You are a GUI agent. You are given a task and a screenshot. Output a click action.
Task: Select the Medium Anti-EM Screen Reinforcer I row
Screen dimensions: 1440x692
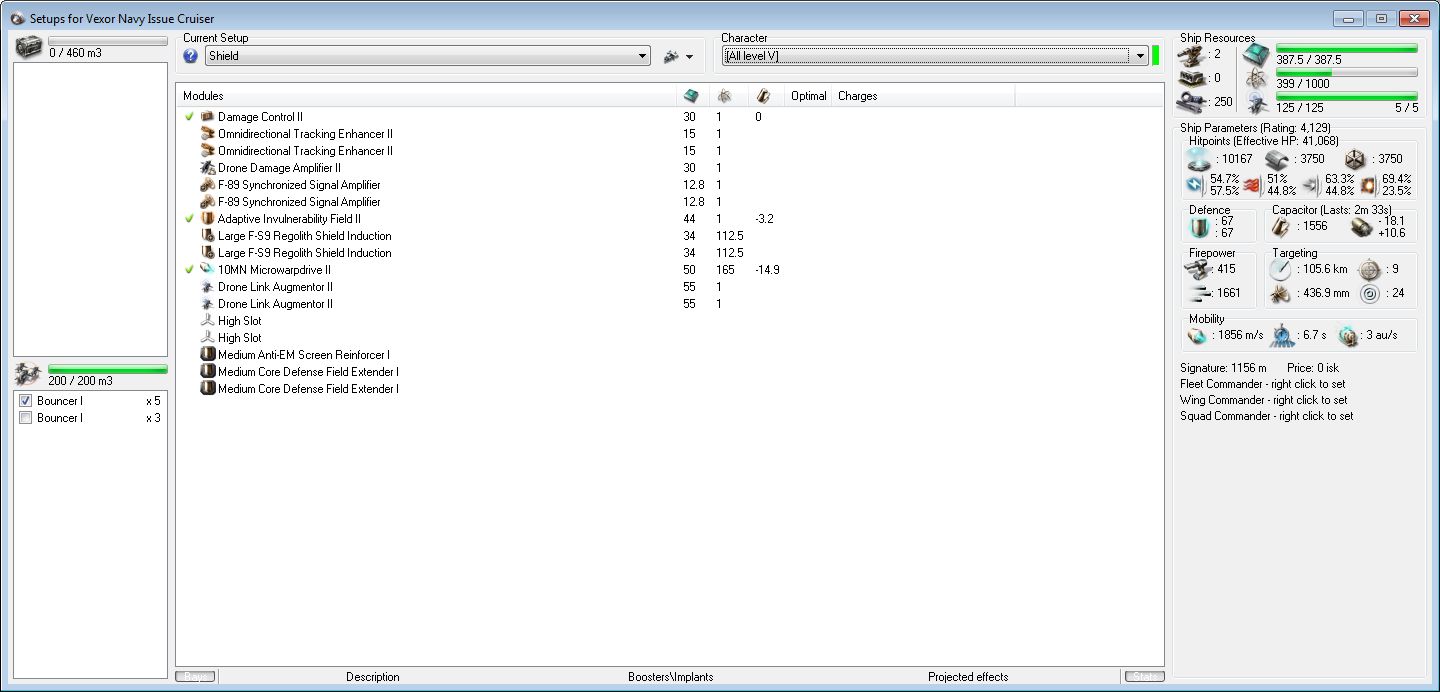[x=669, y=355]
